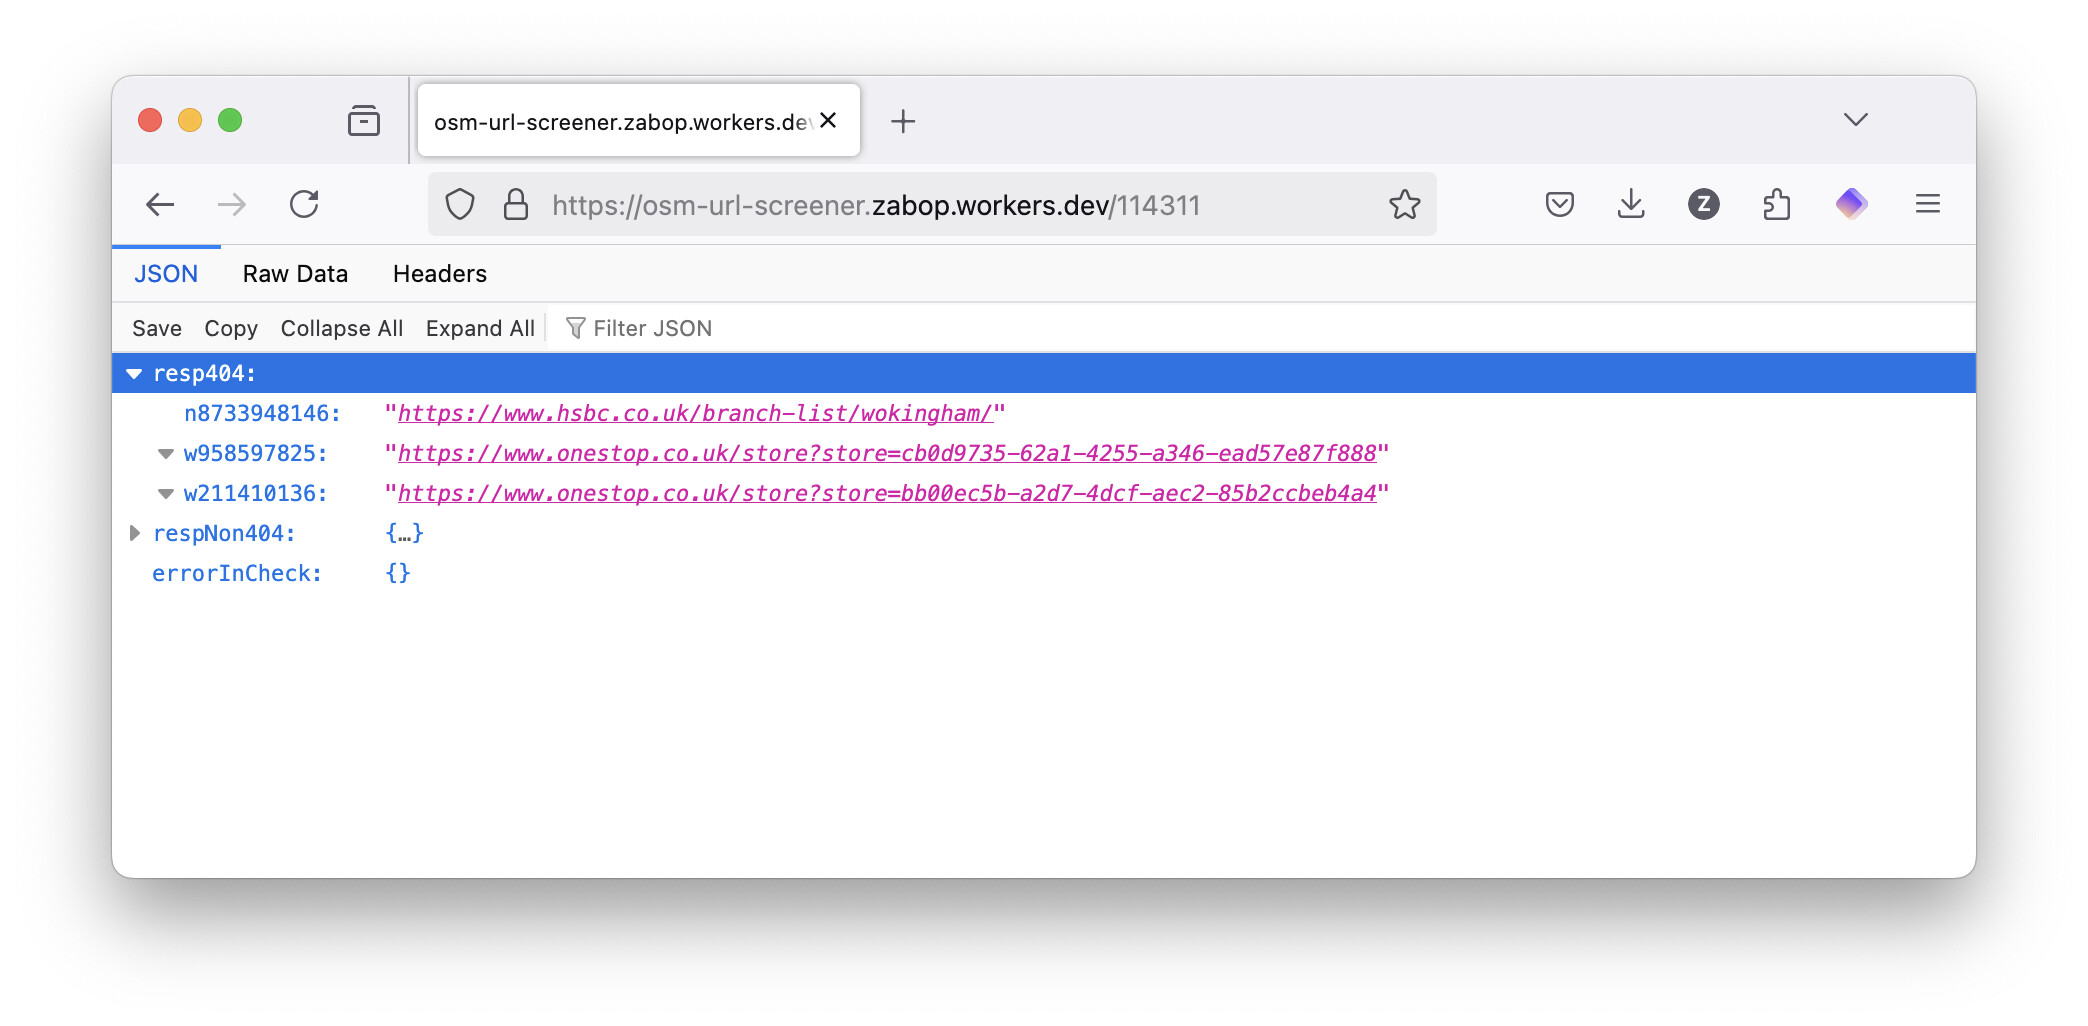Image resolution: width=2088 pixels, height=1026 pixels.
Task: Click Expand All
Action: 480,329
